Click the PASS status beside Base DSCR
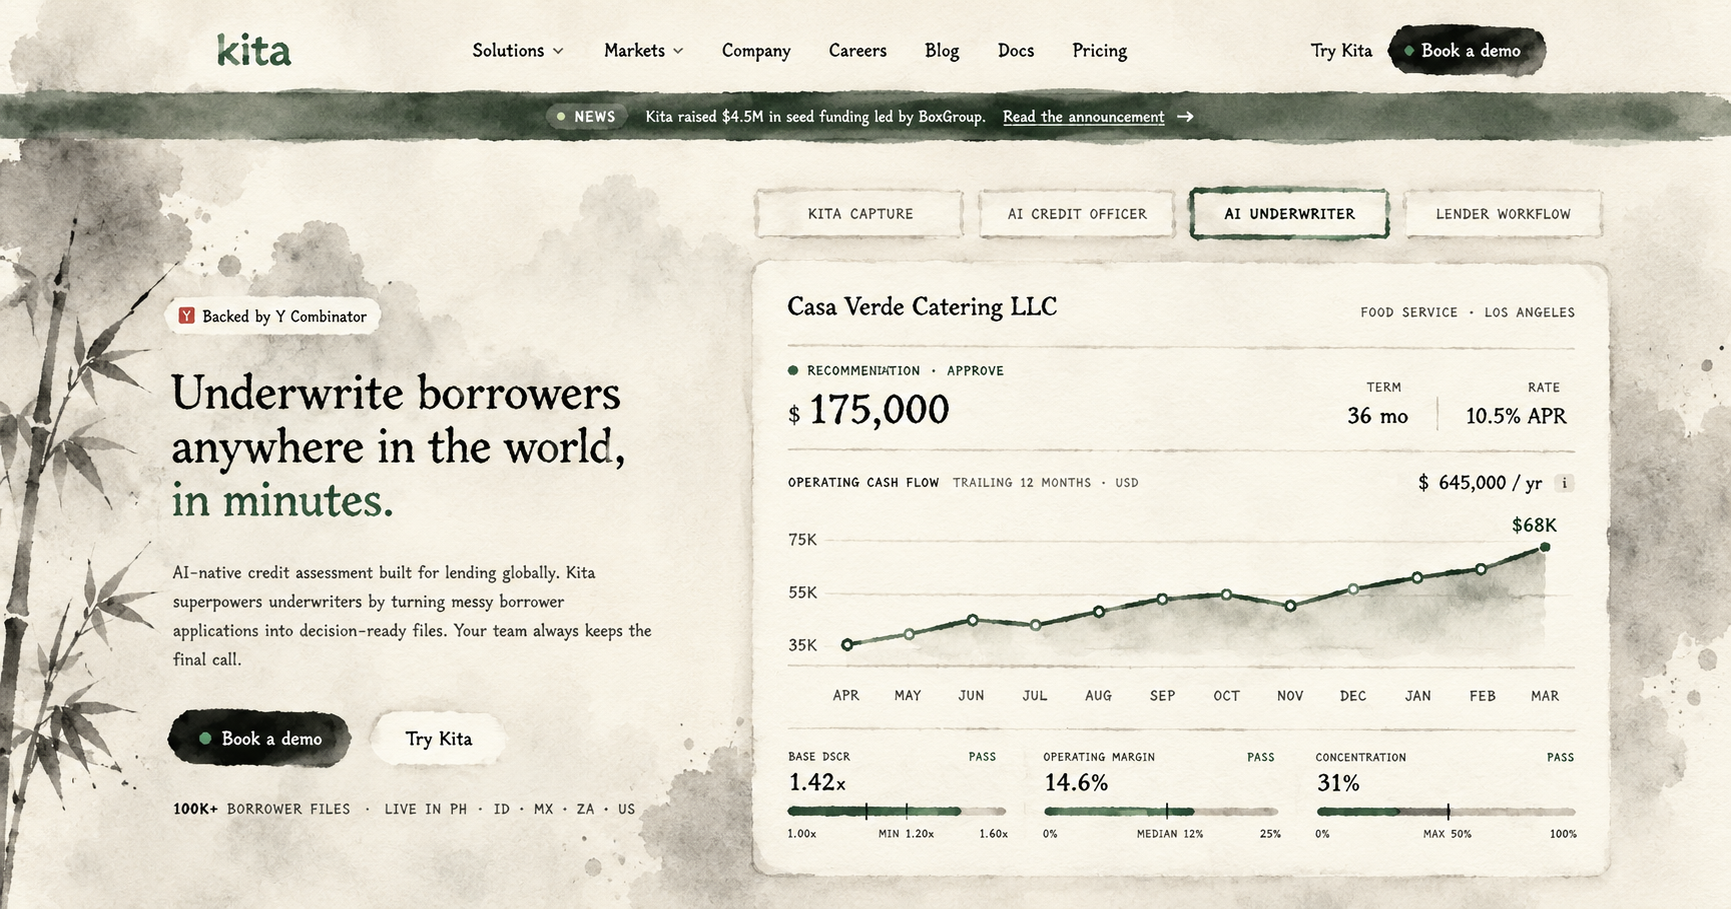 tap(982, 757)
